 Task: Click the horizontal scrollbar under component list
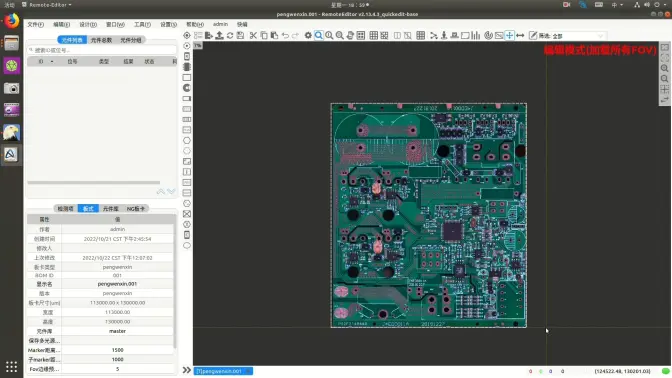(x=93, y=183)
